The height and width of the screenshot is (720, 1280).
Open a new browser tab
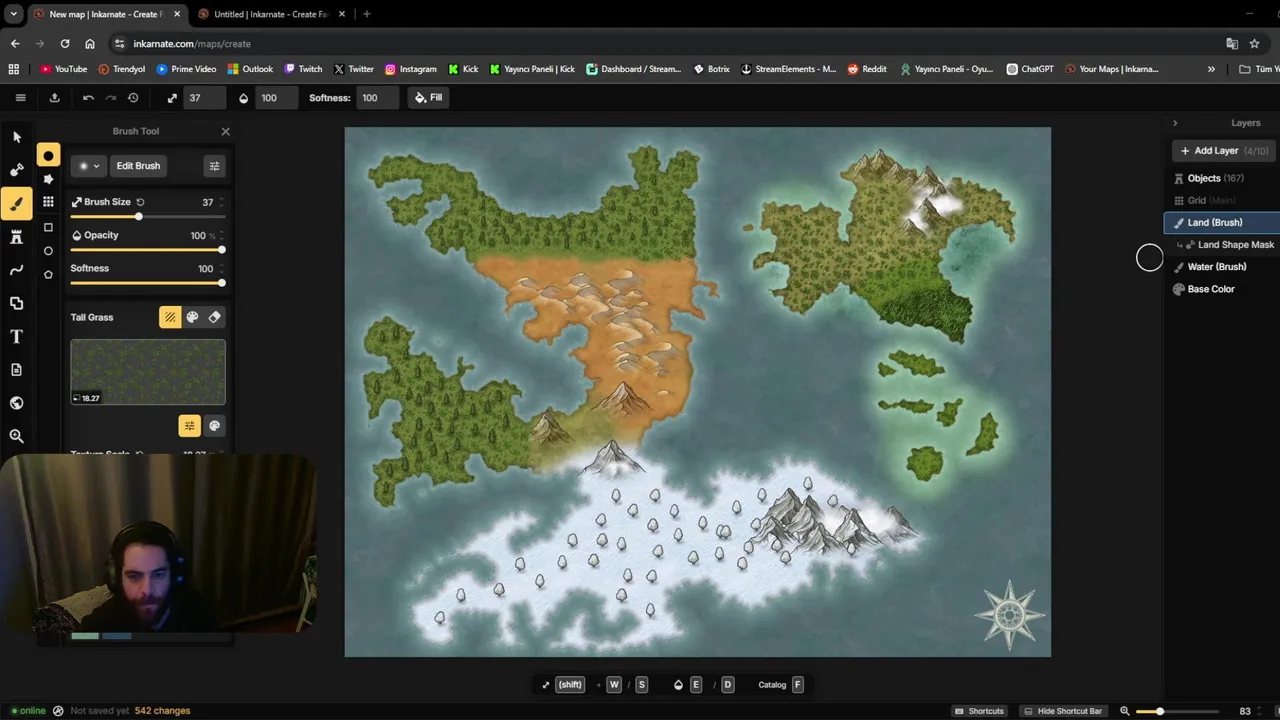pyautogui.click(x=366, y=14)
